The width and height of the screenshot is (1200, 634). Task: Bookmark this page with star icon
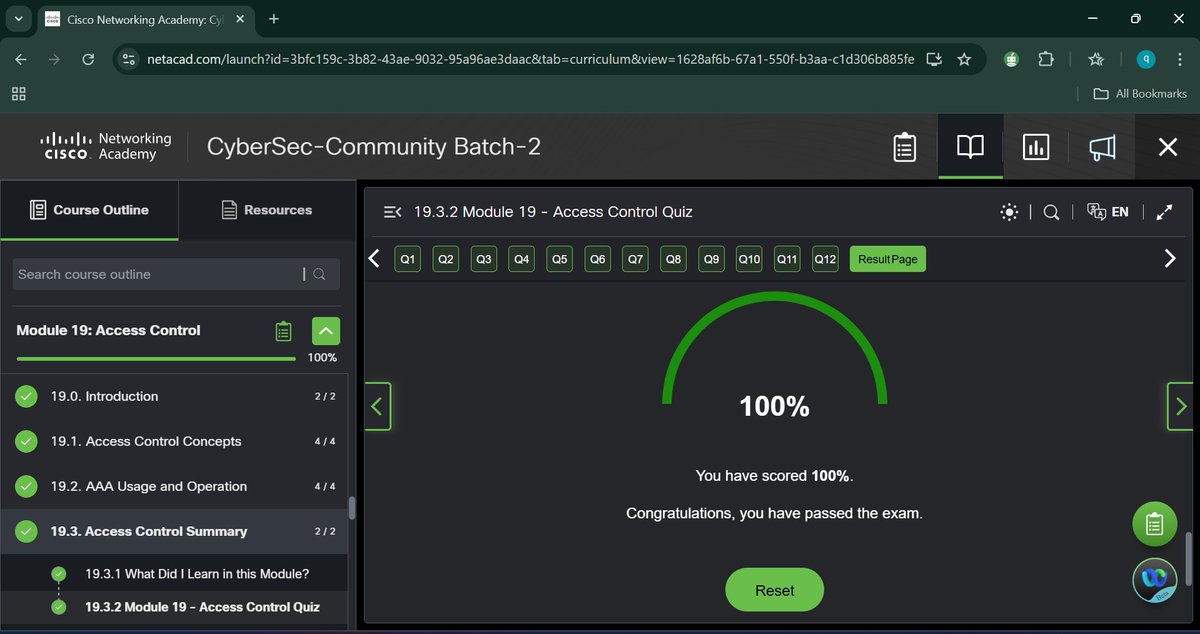[x=964, y=60]
